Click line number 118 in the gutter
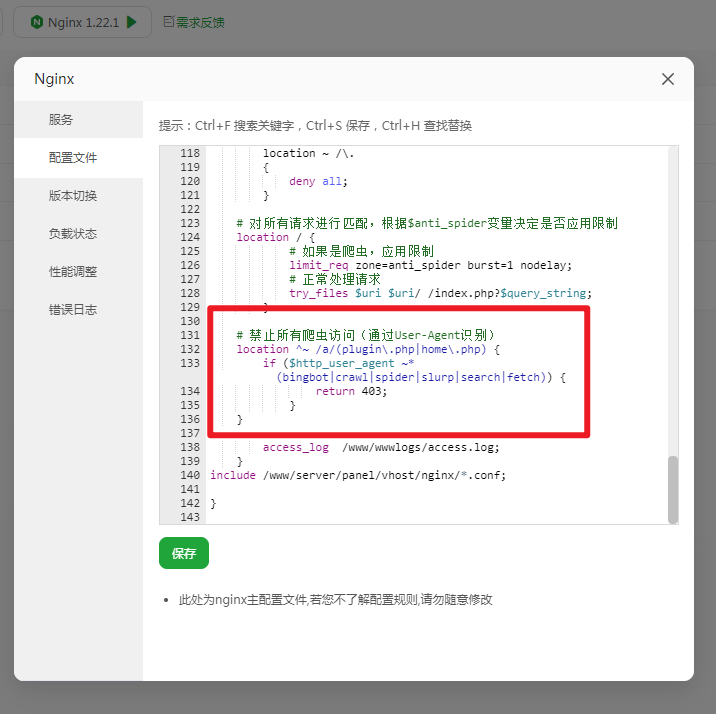 pos(189,154)
